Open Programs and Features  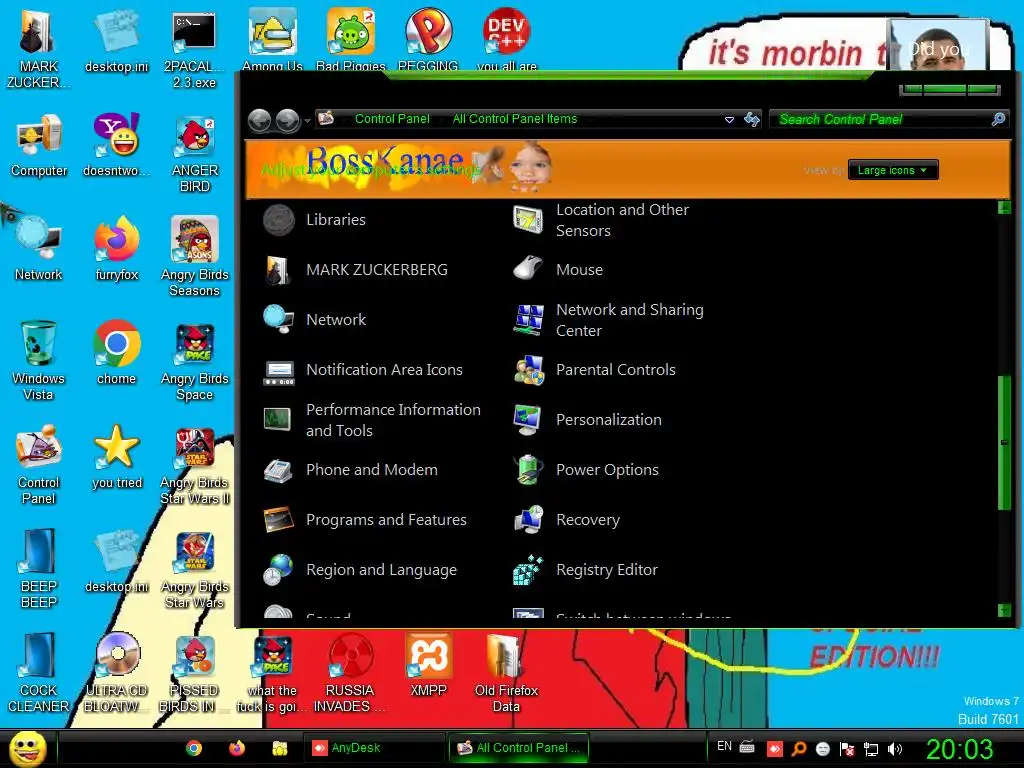(x=365, y=520)
